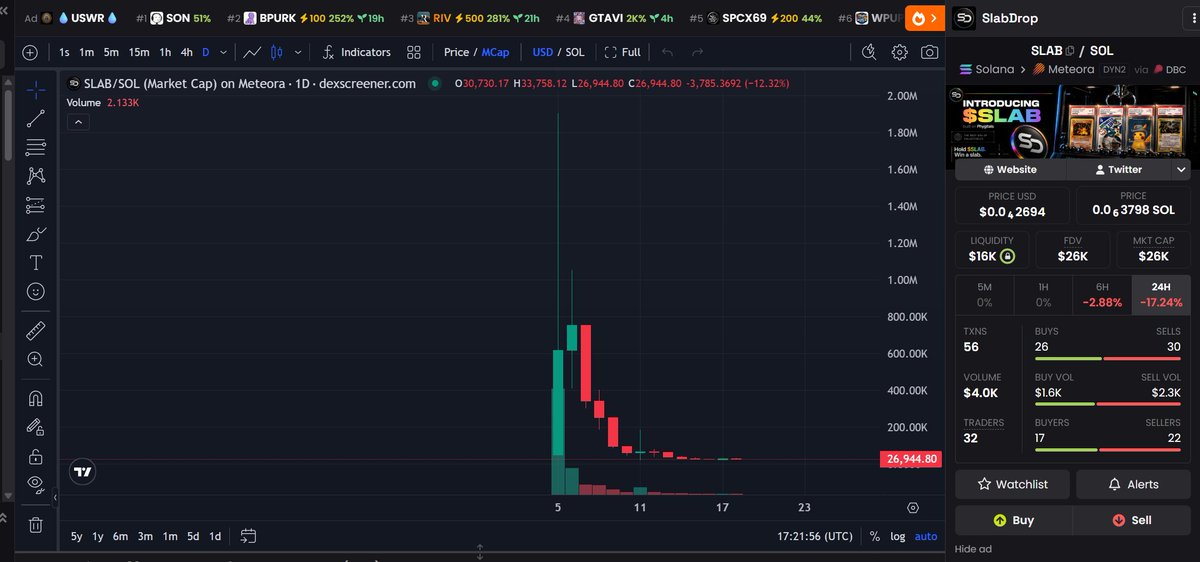Select the text annotation tool
This screenshot has height=562, width=1200.
(36, 263)
